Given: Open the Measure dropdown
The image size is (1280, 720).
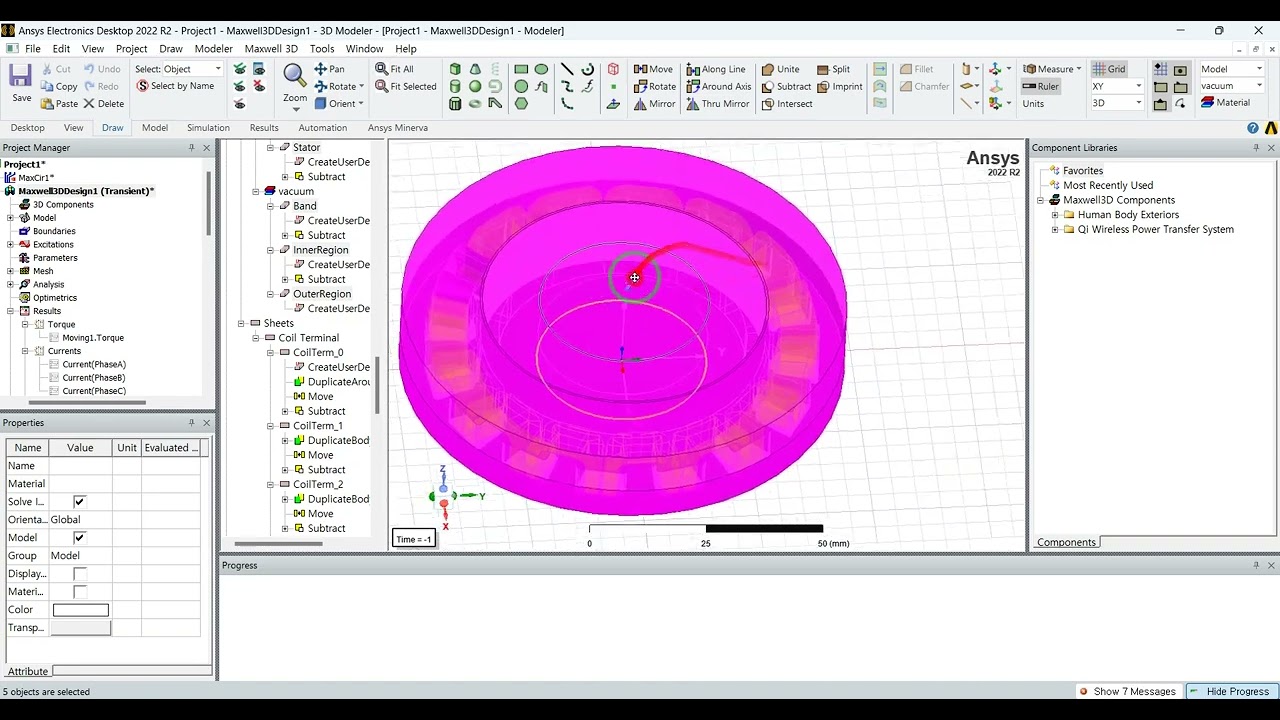Looking at the screenshot, I should click(x=1078, y=69).
